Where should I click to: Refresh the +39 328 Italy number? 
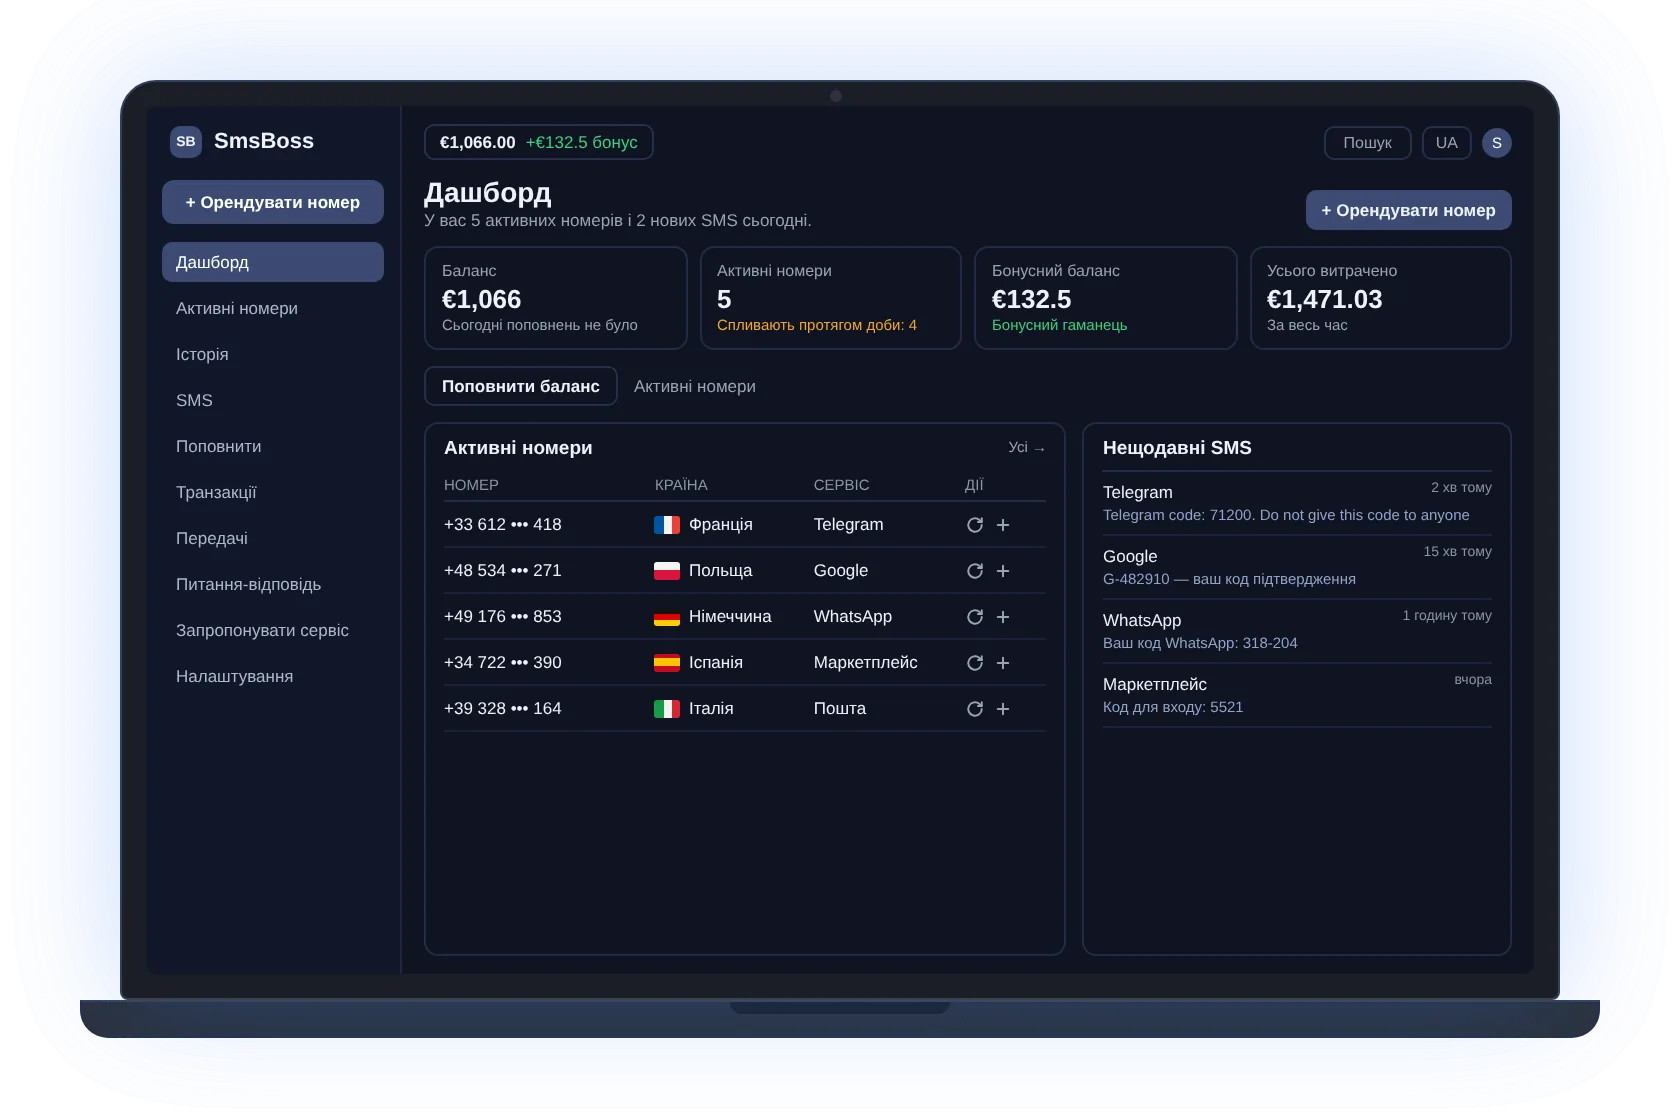pyautogui.click(x=975, y=709)
